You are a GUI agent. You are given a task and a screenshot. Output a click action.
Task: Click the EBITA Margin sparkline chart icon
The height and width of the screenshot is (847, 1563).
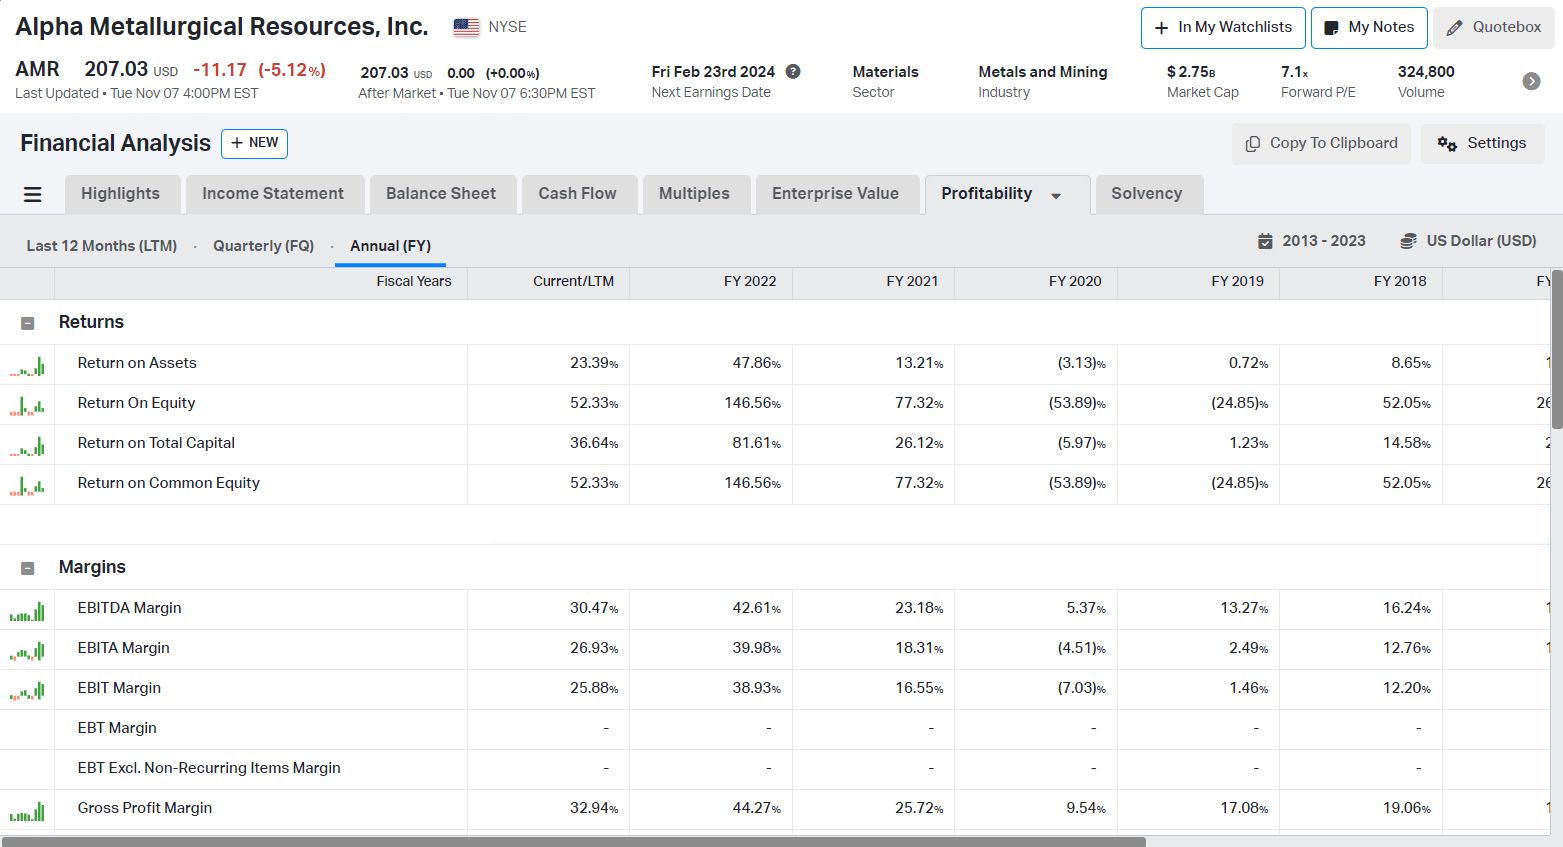pyautogui.click(x=27, y=651)
